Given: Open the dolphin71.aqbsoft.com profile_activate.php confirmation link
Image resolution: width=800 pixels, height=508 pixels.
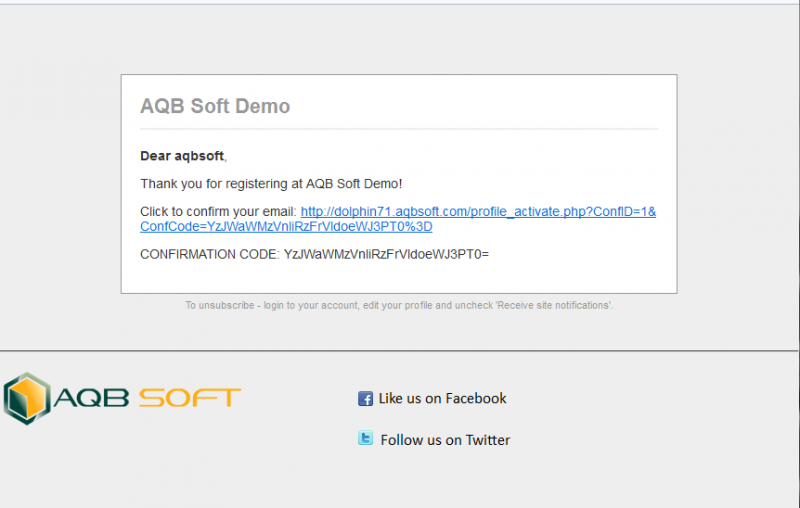Looking at the screenshot, I should point(478,212).
